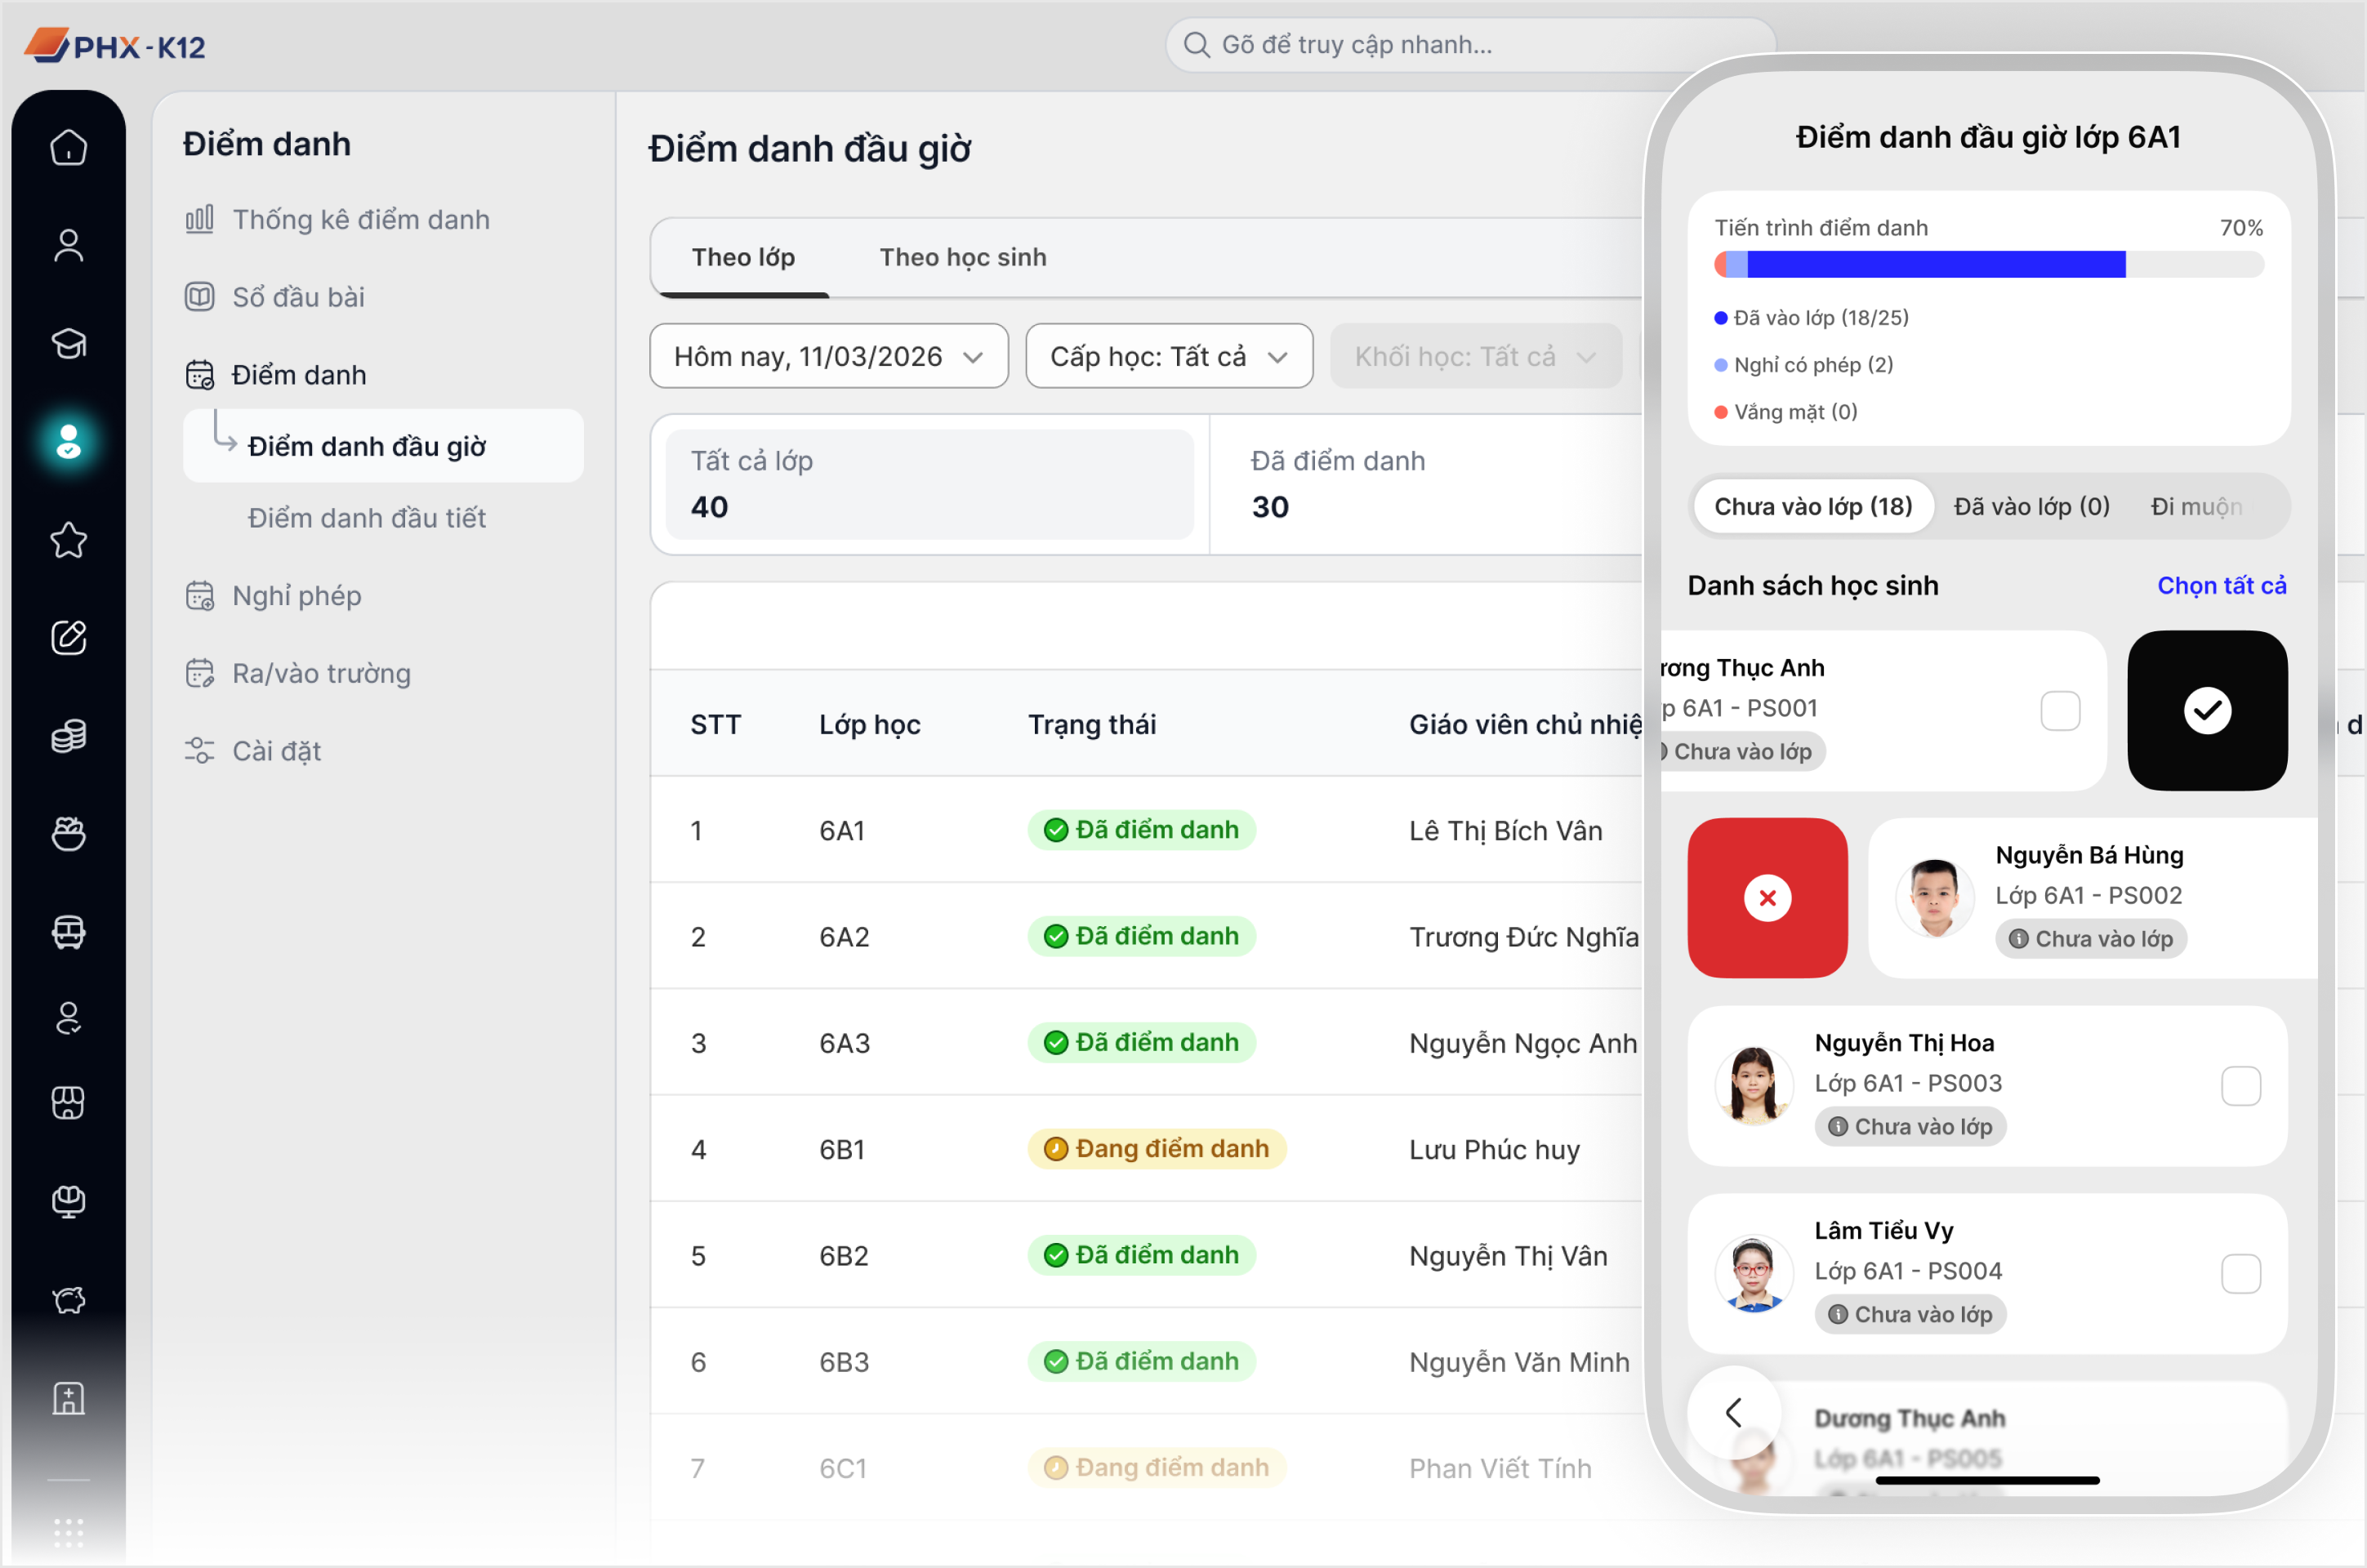Viewport: 2367px width, 1568px height.
Task: Open the person with refresh icon in sidebar
Action: [x=69, y=1018]
